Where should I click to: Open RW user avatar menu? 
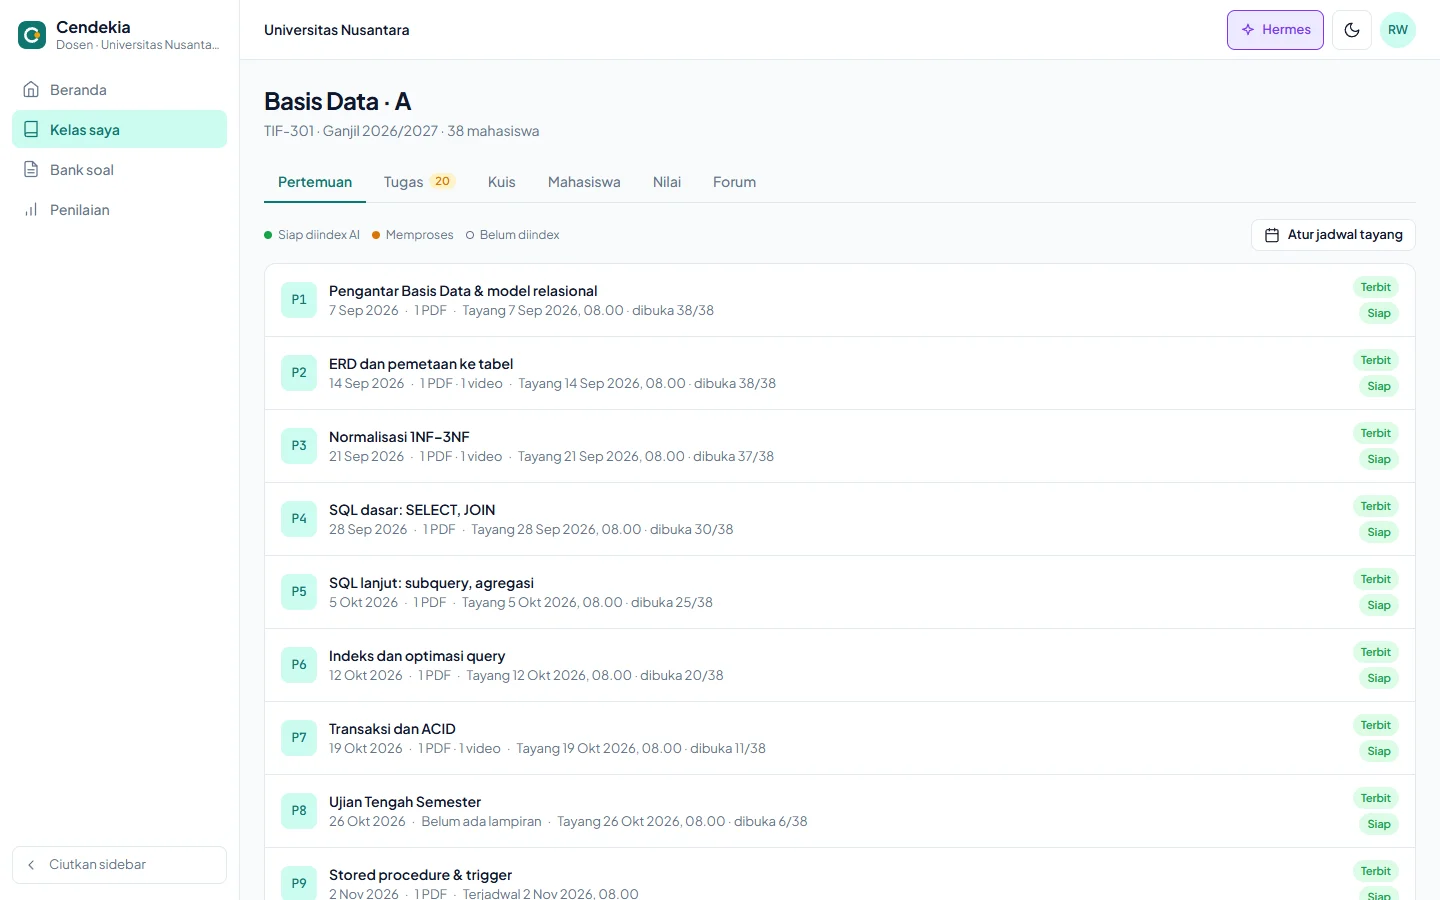pyautogui.click(x=1398, y=30)
